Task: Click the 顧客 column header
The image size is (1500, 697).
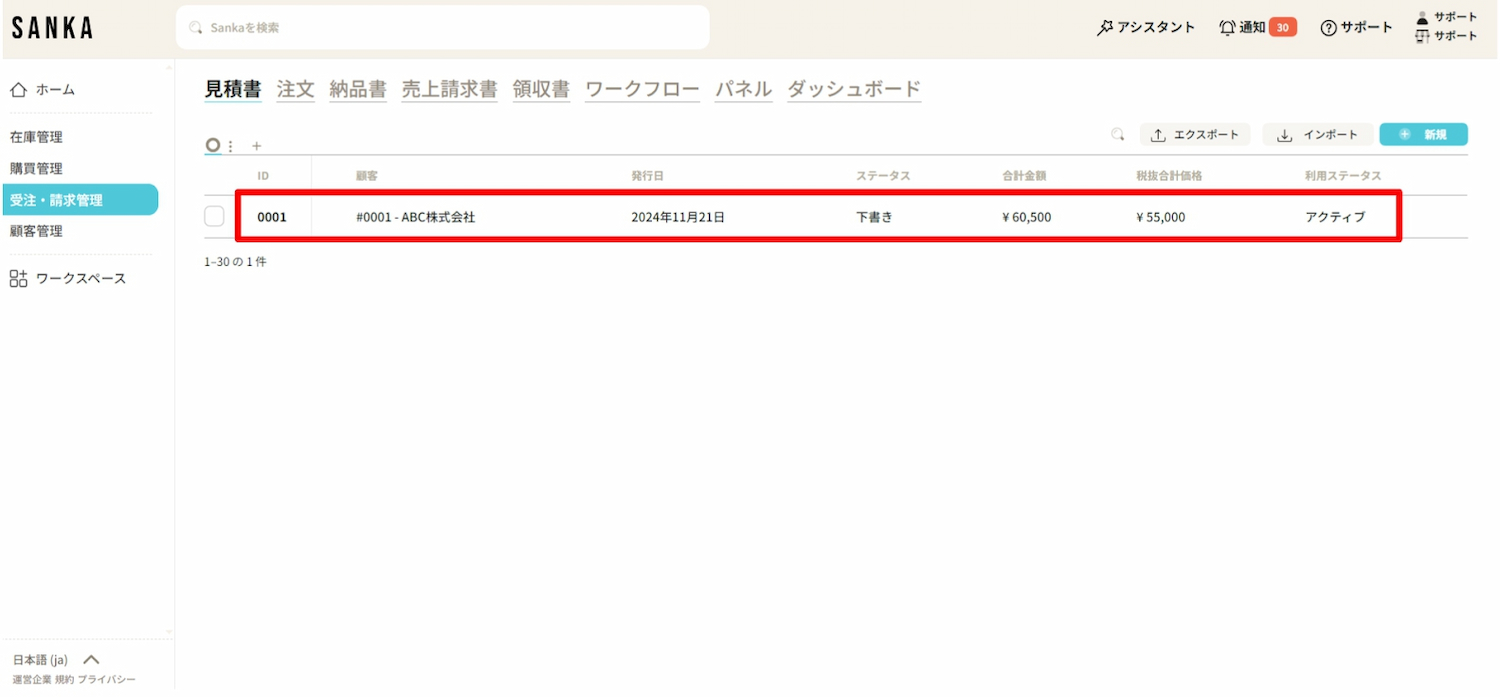Action: click(366, 176)
